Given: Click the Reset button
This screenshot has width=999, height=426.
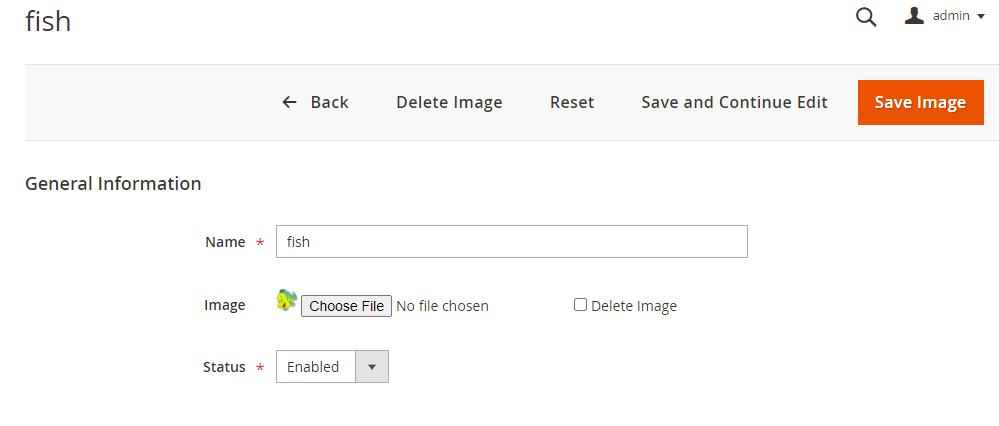Looking at the screenshot, I should click(572, 102).
